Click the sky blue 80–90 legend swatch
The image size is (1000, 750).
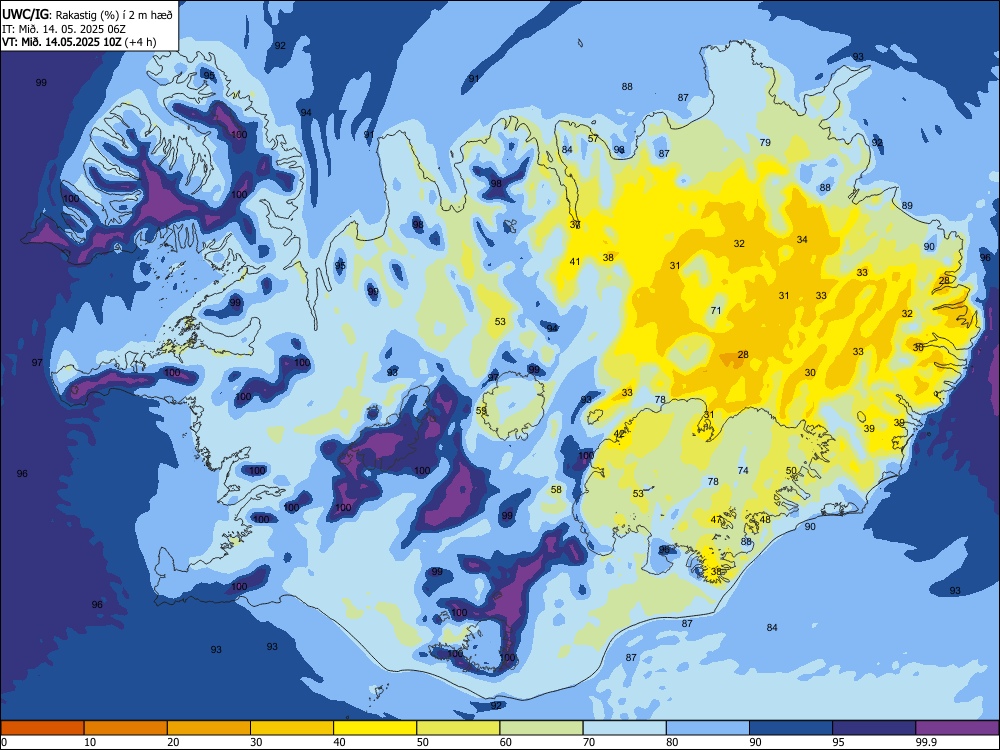pyautogui.click(x=708, y=728)
